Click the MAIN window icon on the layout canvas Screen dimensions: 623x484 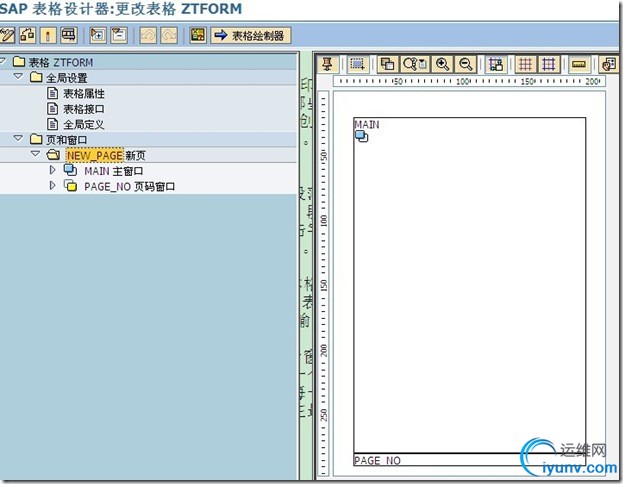click(x=362, y=137)
